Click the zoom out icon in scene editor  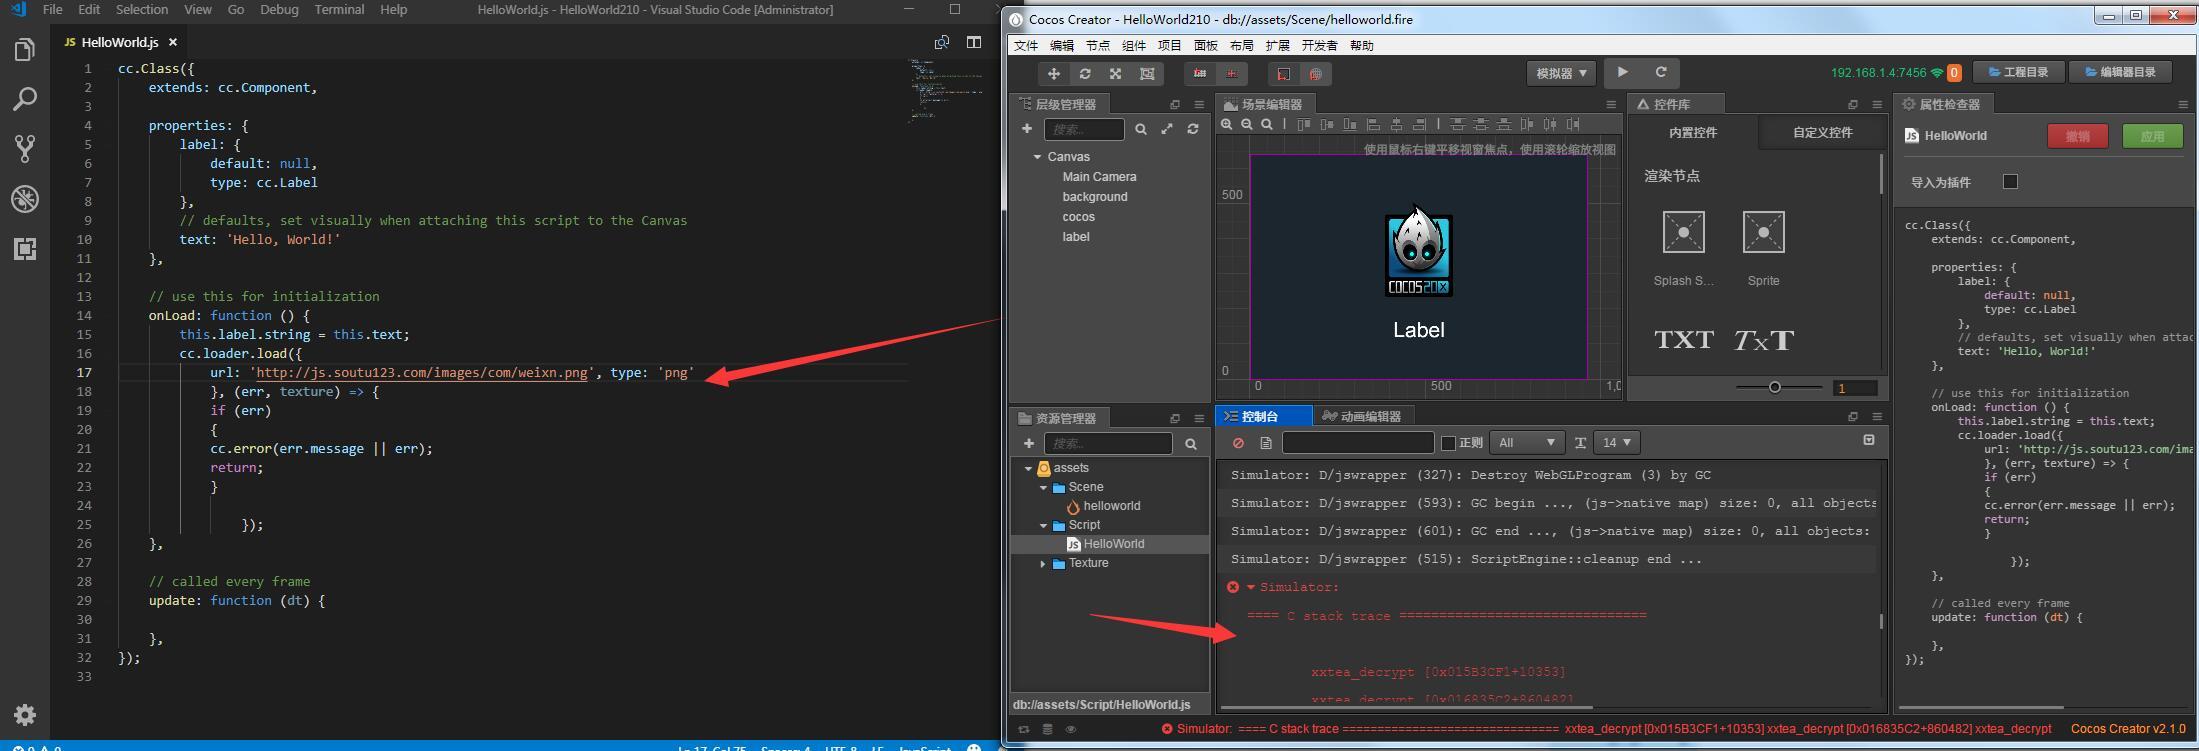[1247, 125]
